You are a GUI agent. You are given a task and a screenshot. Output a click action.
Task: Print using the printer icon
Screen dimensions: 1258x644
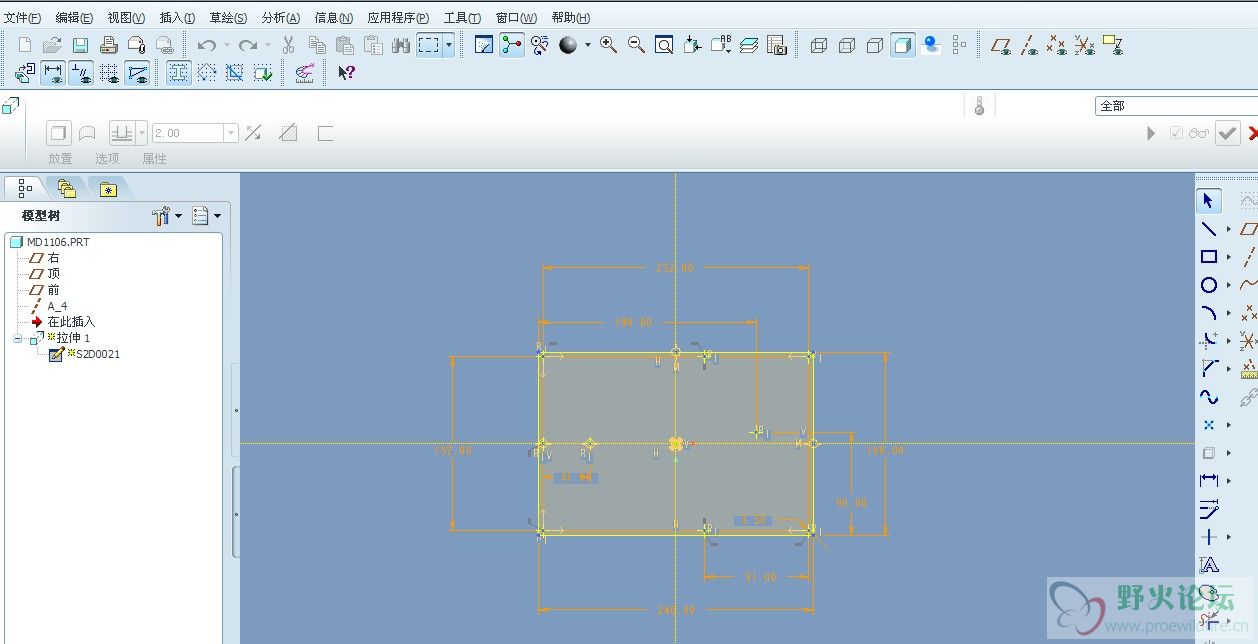click(x=109, y=45)
